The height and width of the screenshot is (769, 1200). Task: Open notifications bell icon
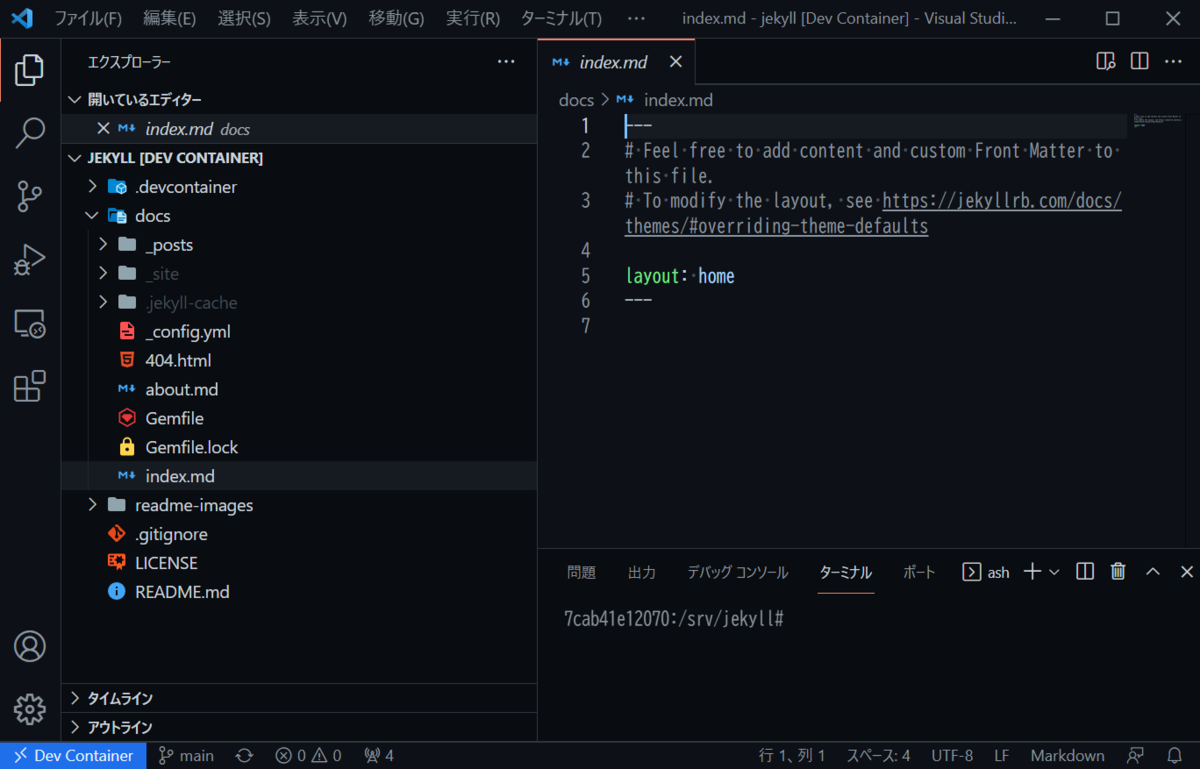pos(1175,756)
